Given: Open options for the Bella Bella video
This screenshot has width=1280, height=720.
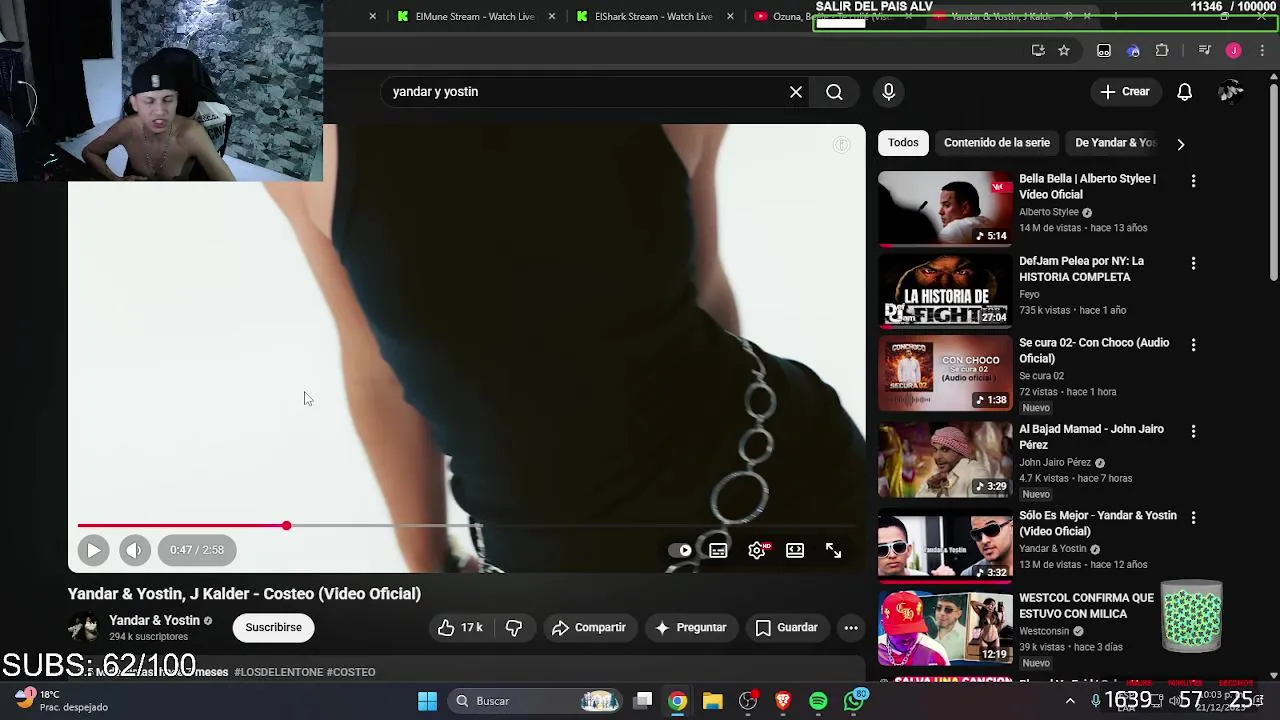Looking at the screenshot, I should 1193,181.
